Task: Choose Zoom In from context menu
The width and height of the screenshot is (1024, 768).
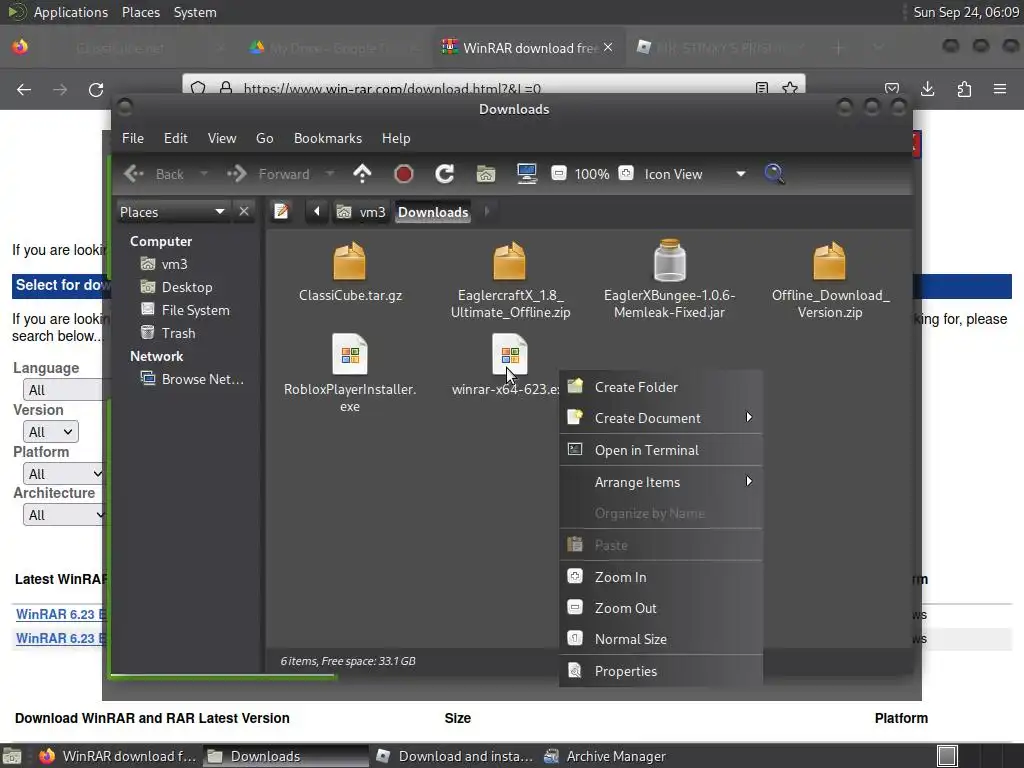Action: 661,577
